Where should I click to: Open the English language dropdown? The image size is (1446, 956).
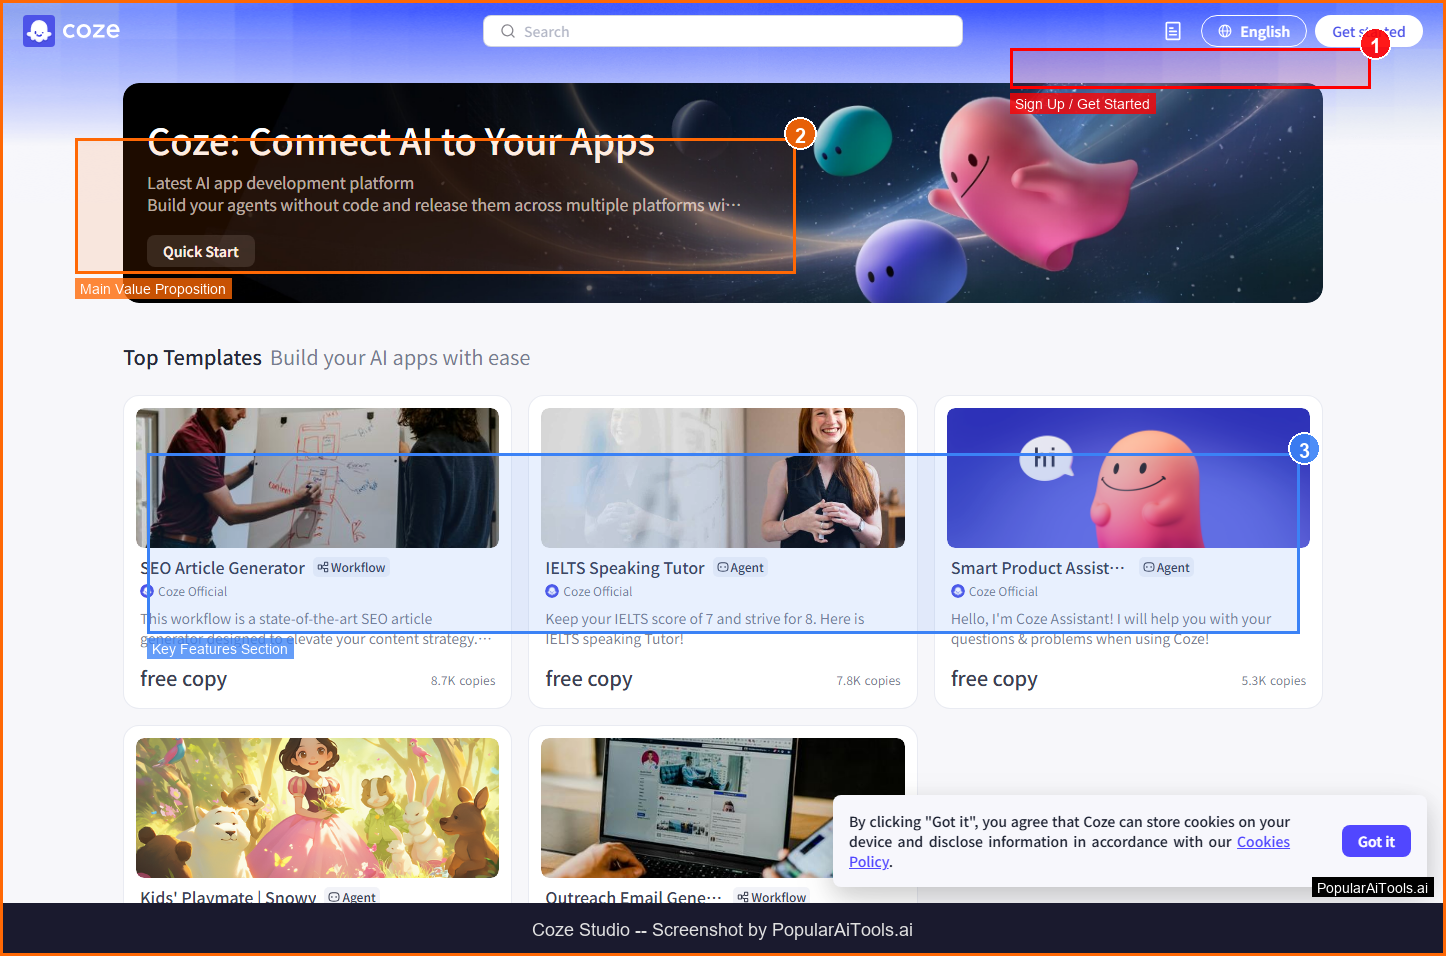click(1253, 32)
